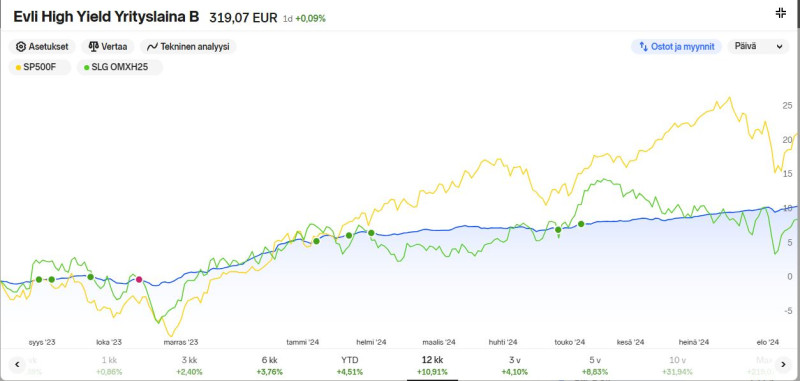Screen dimensions: 800x381
Task: Open Asetukset chart settings
Action: click(x=42, y=46)
